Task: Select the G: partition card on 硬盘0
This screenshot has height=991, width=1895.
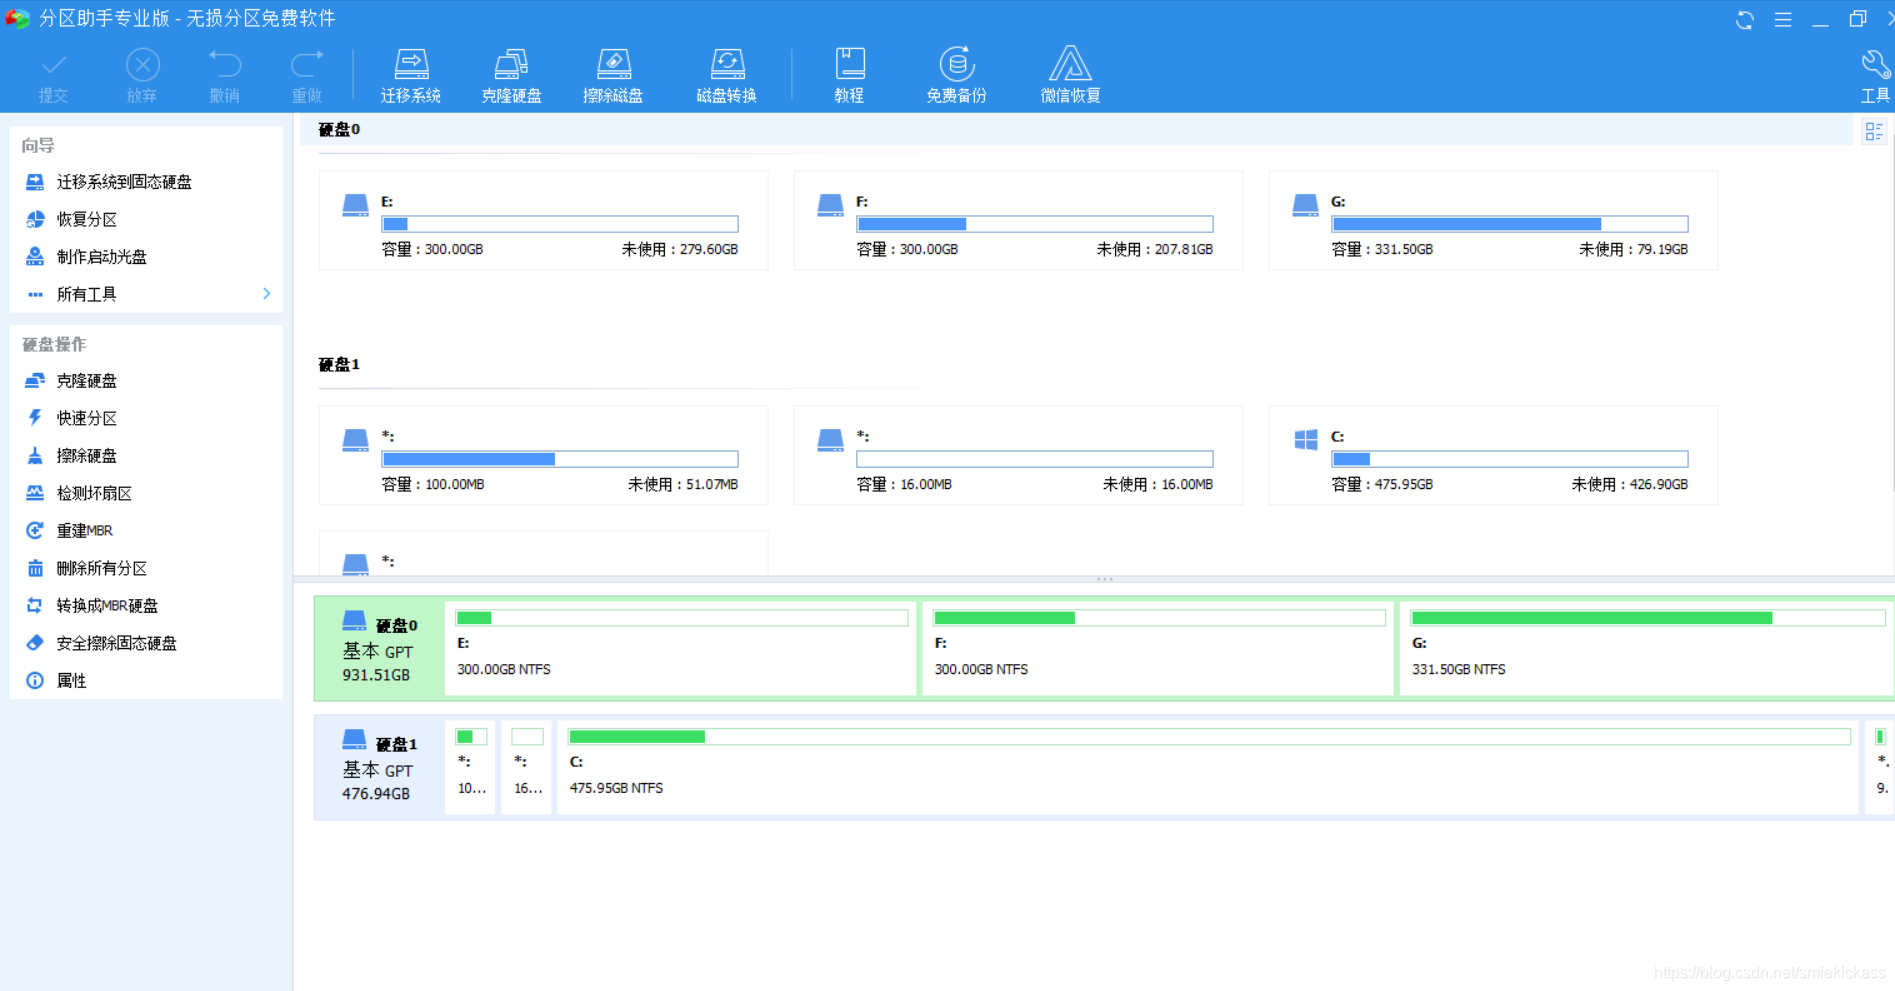Action: 1494,221
